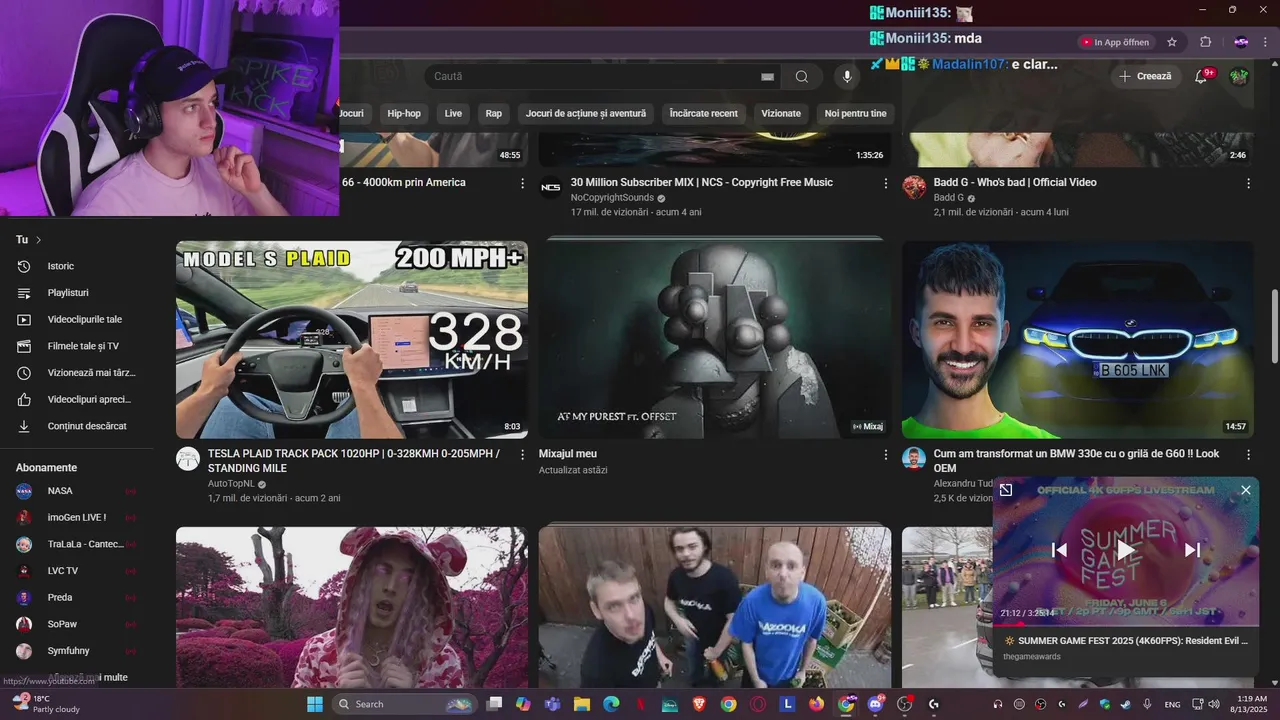The width and height of the screenshot is (1280, 720).
Task: Open the Badd G channel avatar
Action: click(914, 187)
